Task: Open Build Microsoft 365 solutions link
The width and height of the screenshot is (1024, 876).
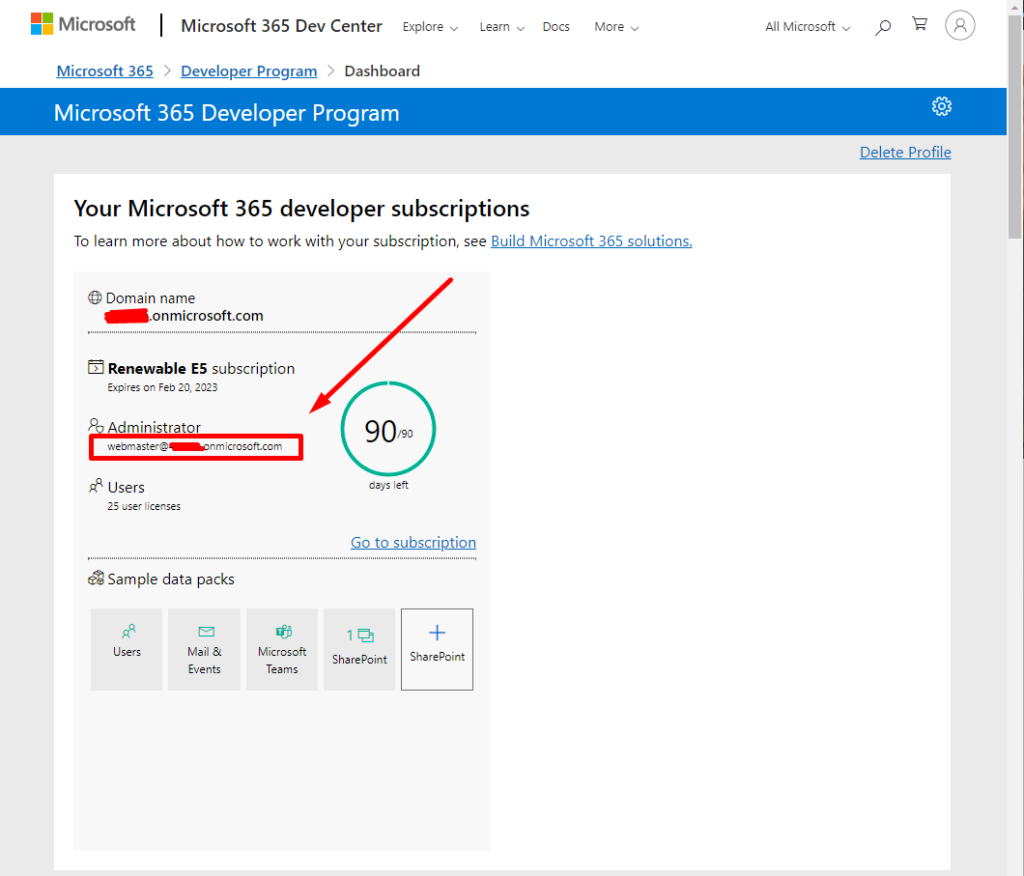Action: point(591,241)
